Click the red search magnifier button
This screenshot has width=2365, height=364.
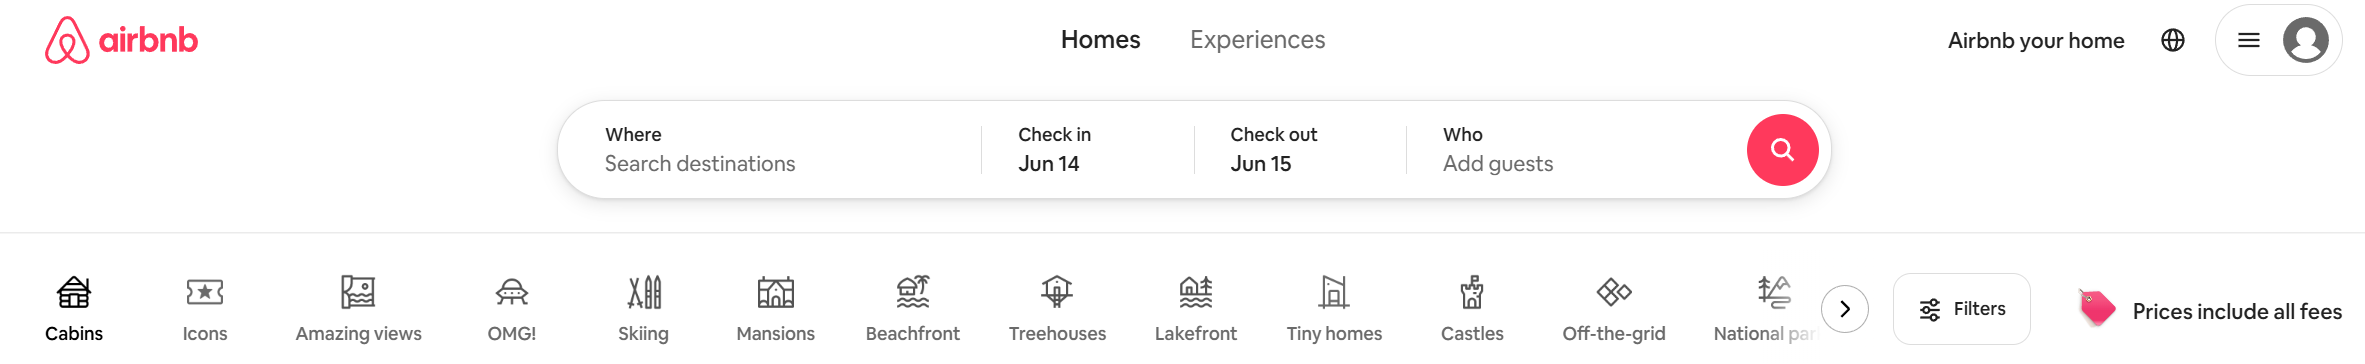pyautogui.click(x=1782, y=150)
